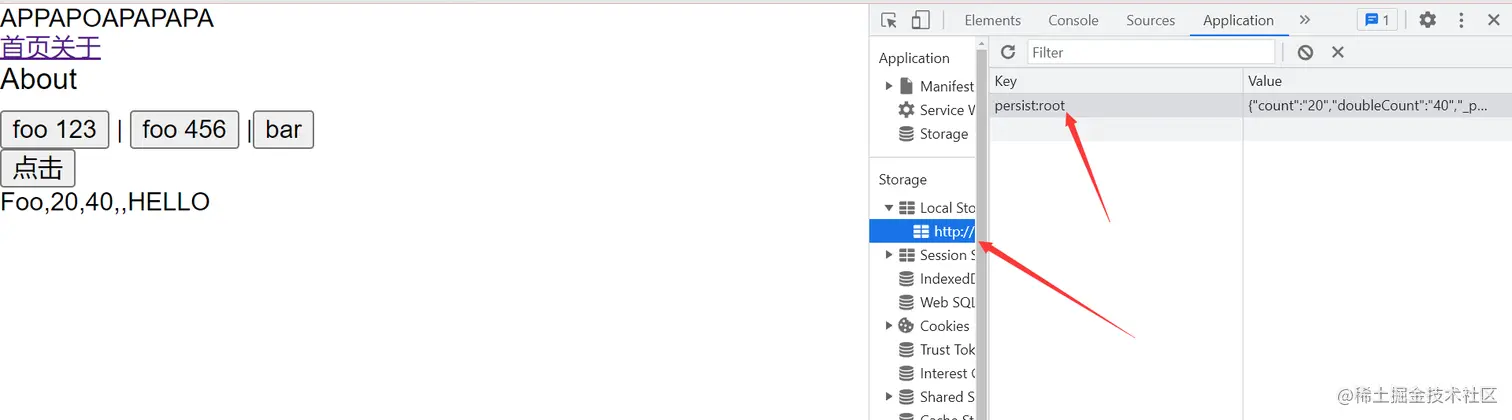This screenshot has width=1512, height=420.
Task: Expand the Manifest tree arrow
Action: [889, 86]
